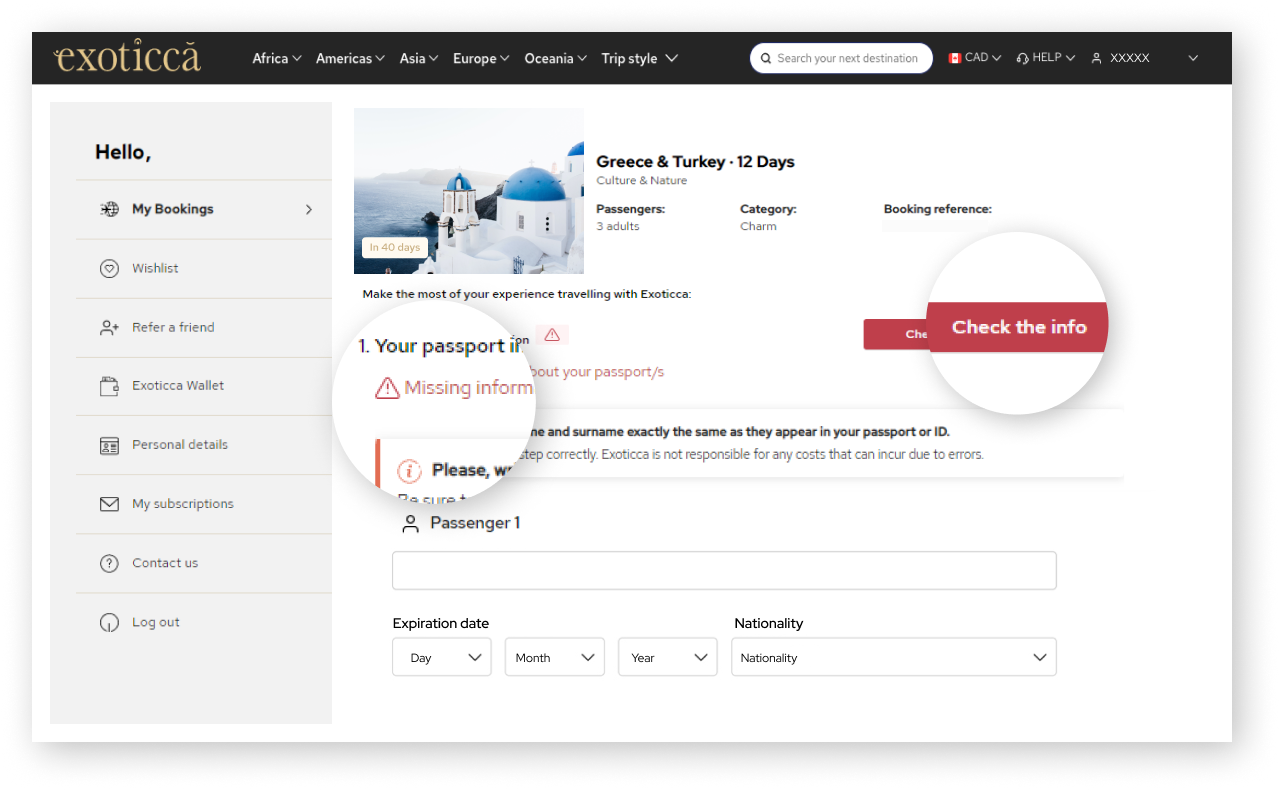Open the Europe destinations menu
Image resolution: width=1280 pixels, height=790 pixels.
(x=481, y=58)
